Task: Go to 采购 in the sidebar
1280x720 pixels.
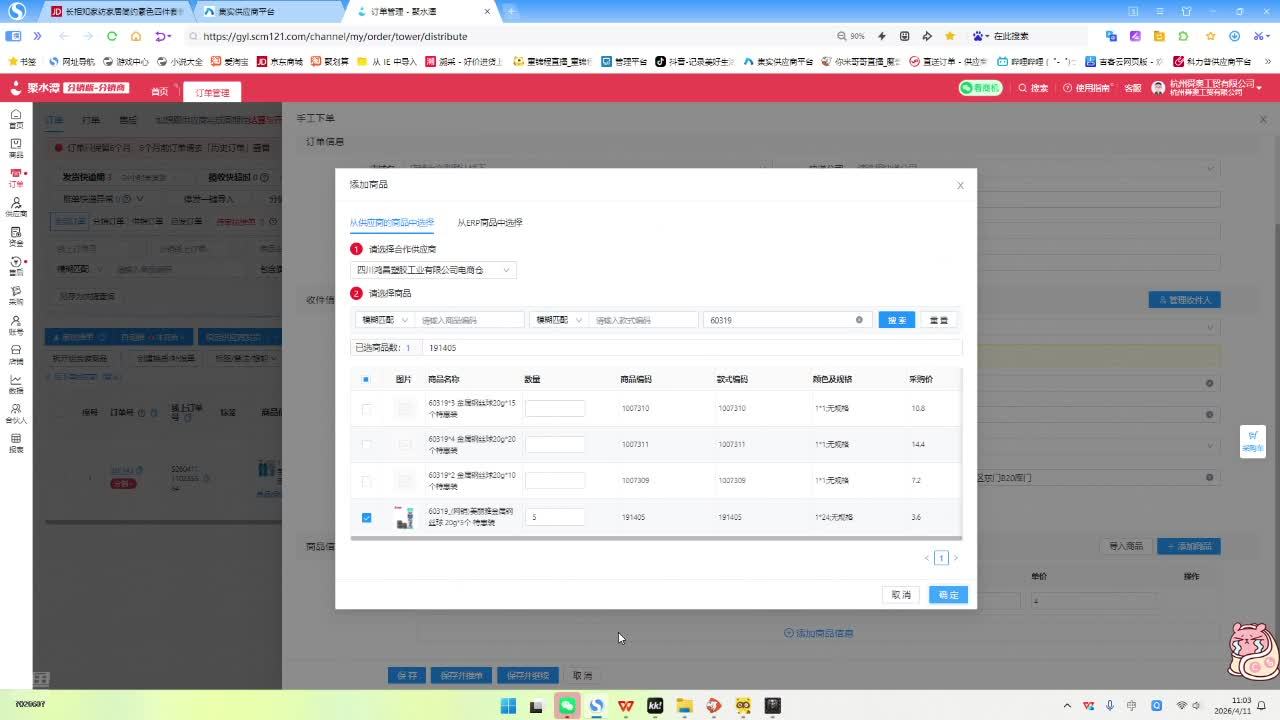Action: (x=16, y=295)
